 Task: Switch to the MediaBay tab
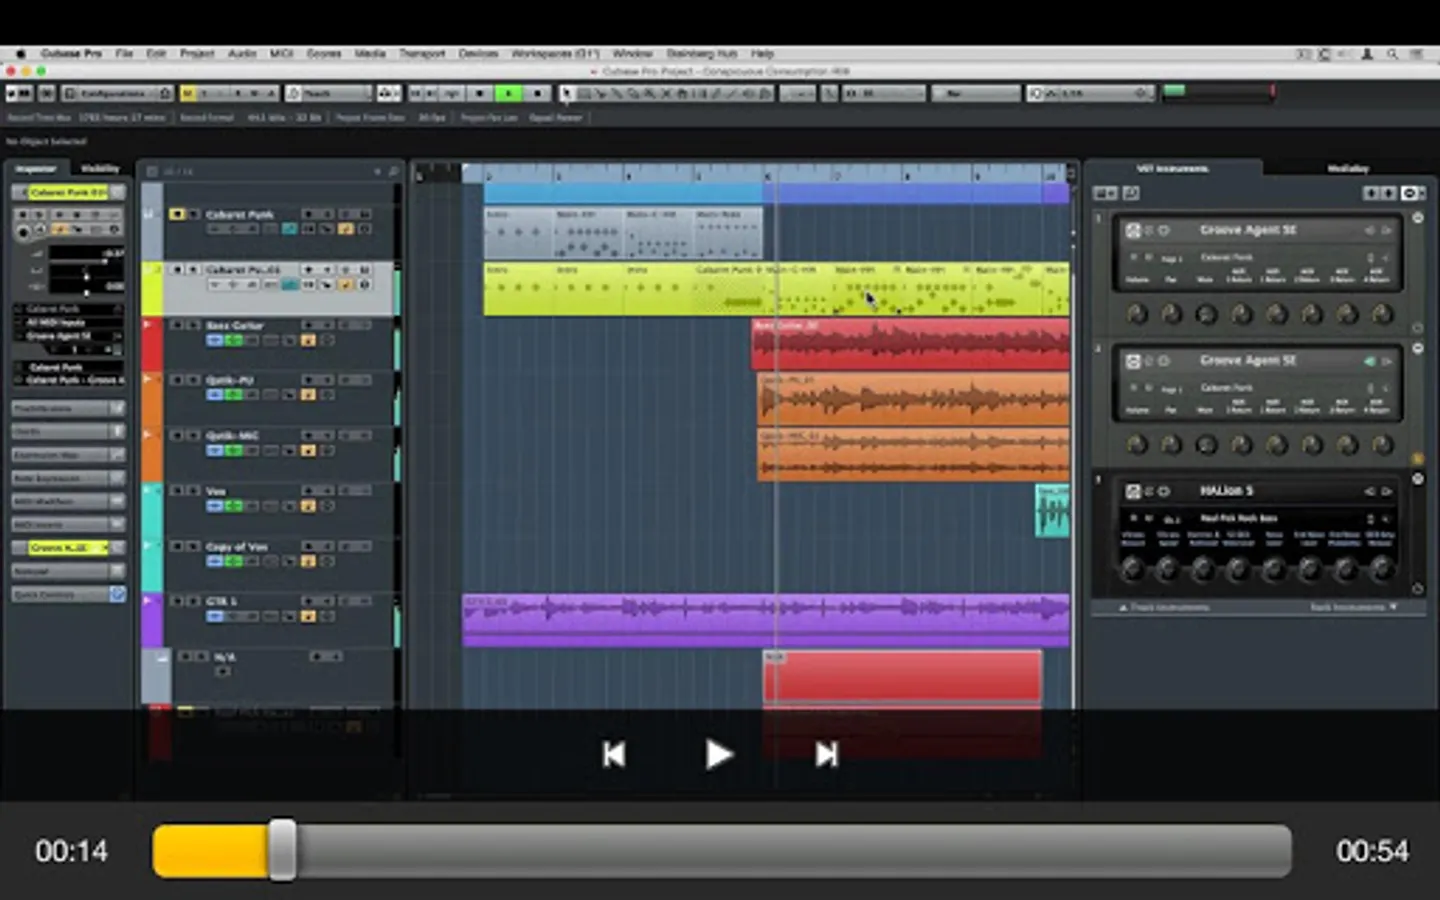1347,168
